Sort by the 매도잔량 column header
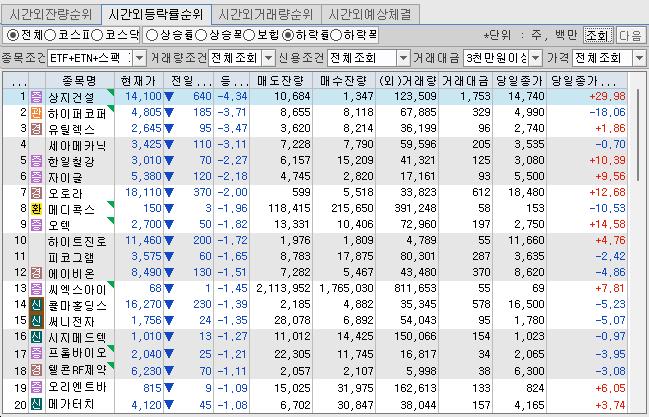The image size is (649, 417). click(281, 81)
